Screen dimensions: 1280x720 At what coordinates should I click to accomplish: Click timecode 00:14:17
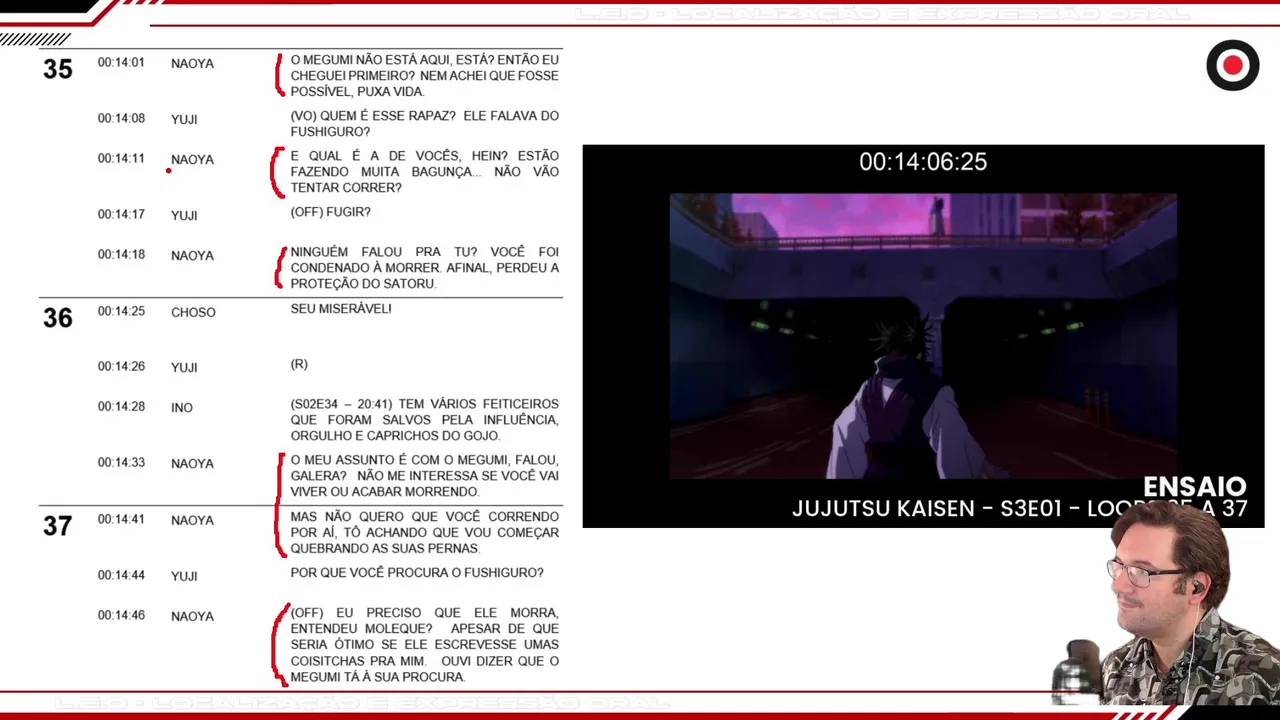[x=121, y=214]
